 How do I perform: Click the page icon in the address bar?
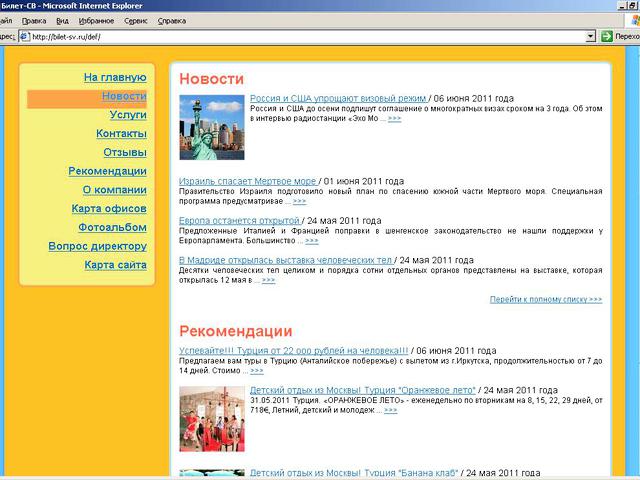pyautogui.click(x=23, y=37)
